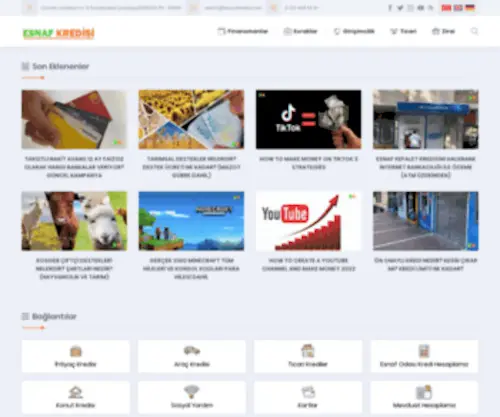Open 'How to make money on TikTok' title
This screenshot has height=417, width=500.
(308, 163)
